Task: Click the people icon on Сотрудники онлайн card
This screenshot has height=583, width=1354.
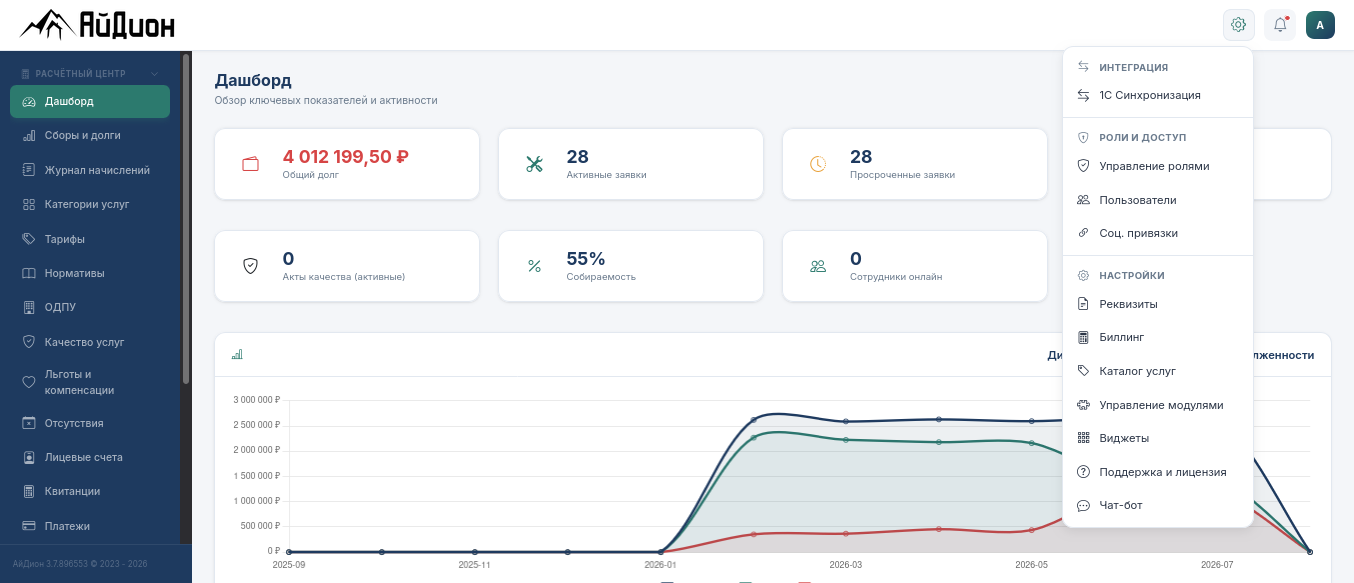Action: pos(818,266)
